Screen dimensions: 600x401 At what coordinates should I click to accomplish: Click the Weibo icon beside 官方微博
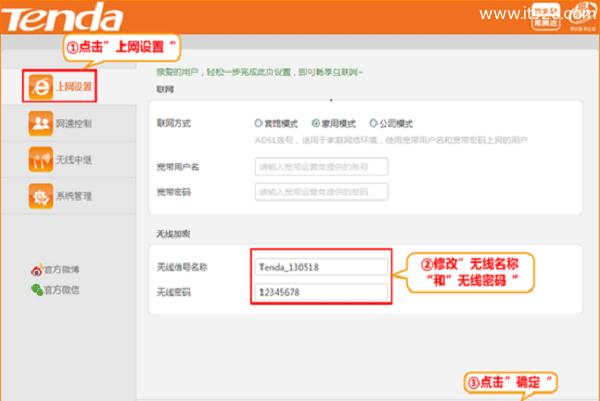pyautogui.click(x=37, y=270)
